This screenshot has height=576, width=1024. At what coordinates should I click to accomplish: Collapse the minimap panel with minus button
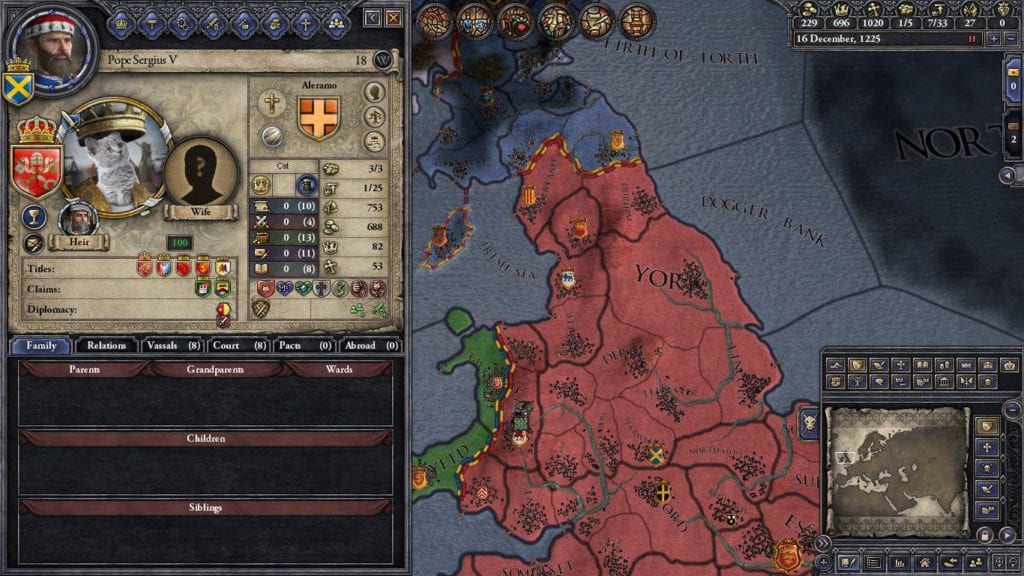point(1012,409)
